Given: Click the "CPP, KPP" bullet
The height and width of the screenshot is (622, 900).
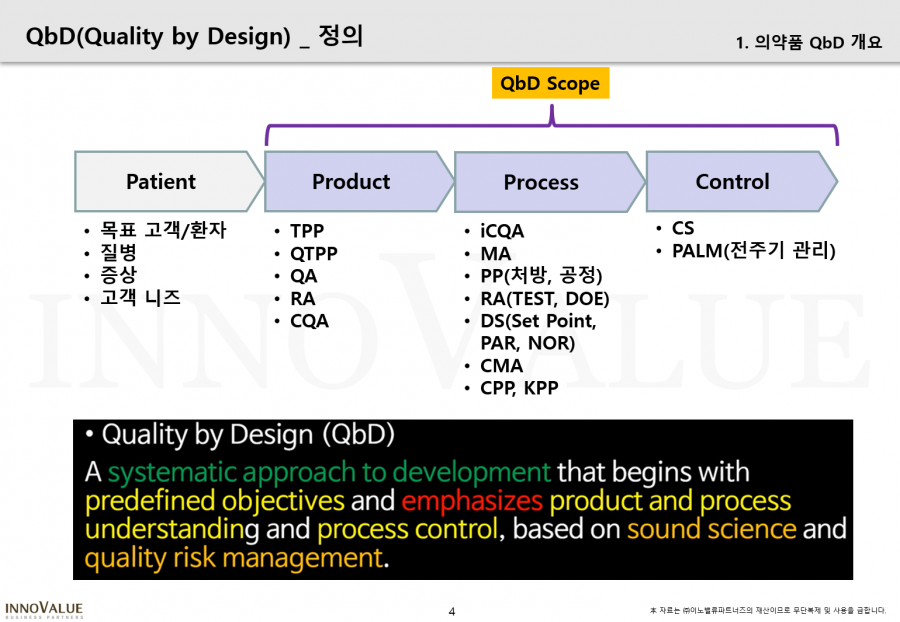Looking at the screenshot, I should pyautogui.click(x=519, y=388).
